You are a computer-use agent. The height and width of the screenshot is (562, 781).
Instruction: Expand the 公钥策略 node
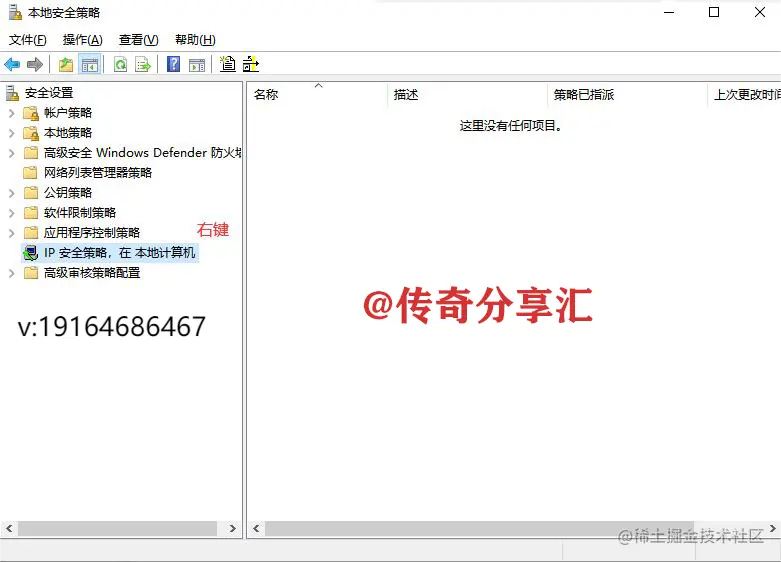coord(11,193)
